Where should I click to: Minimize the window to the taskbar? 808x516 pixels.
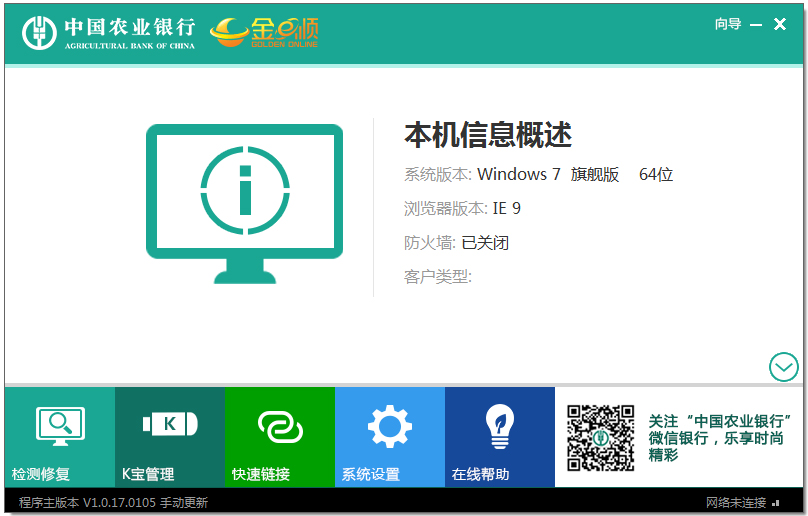[756, 24]
